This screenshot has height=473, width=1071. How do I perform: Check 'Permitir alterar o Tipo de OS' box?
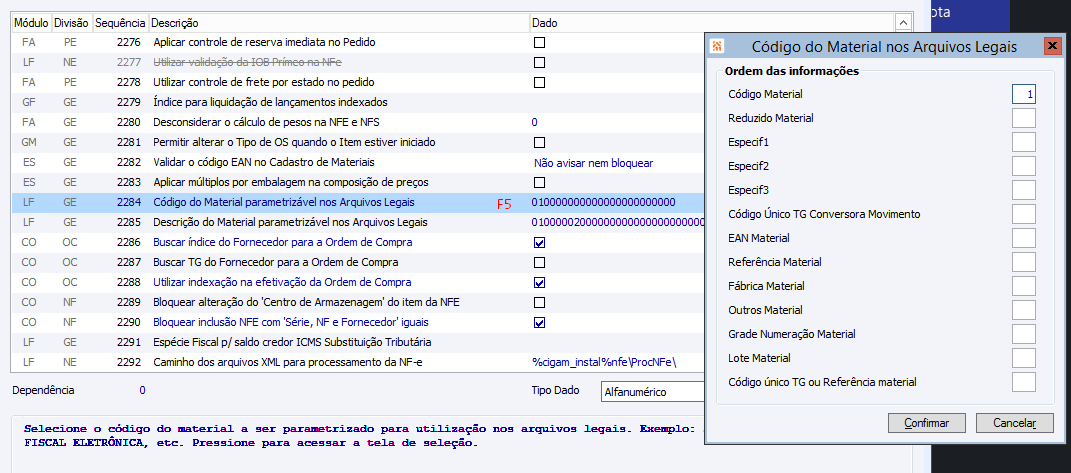coord(539,143)
